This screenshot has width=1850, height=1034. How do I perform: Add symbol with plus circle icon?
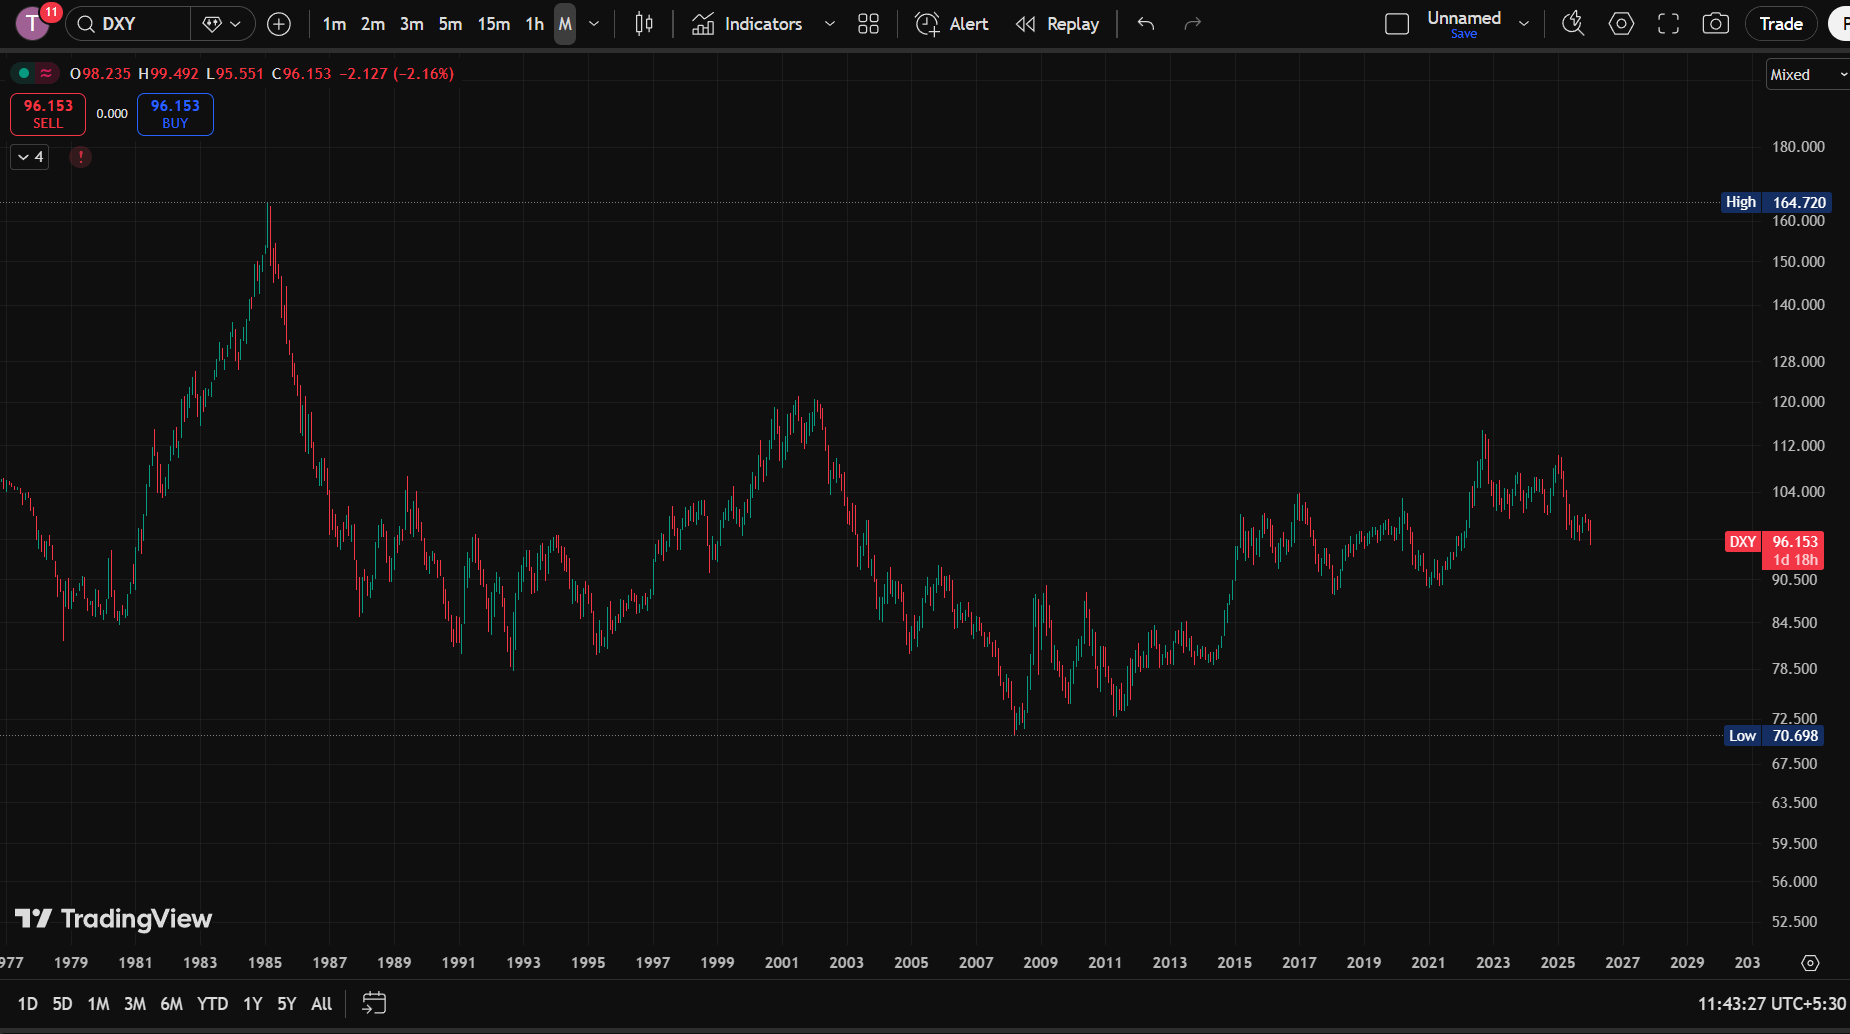pyautogui.click(x=279, y=24)
